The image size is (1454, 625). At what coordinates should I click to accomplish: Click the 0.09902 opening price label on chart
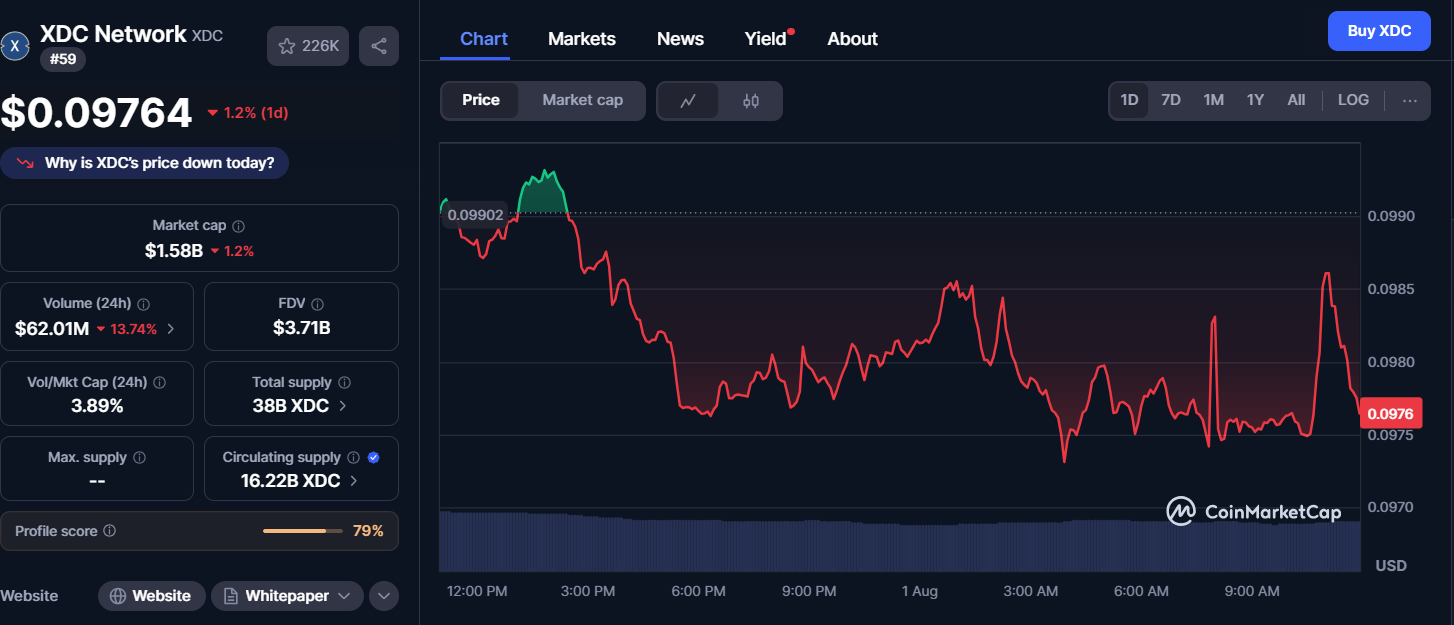[475, 215]
